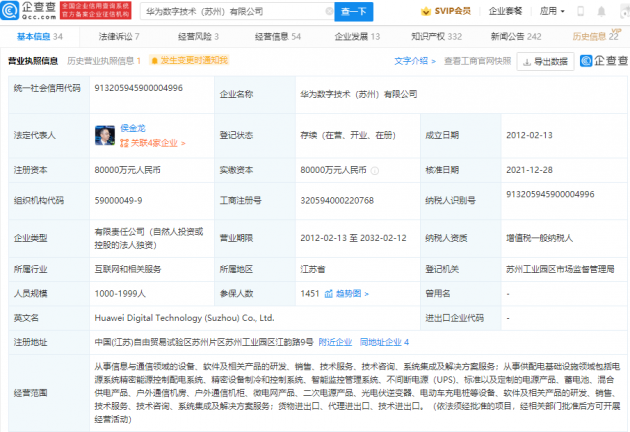The height and width of the screenshot is (432, 630).
Task: Click the 发生变更时通知我 alert icon
Action: 155,61
